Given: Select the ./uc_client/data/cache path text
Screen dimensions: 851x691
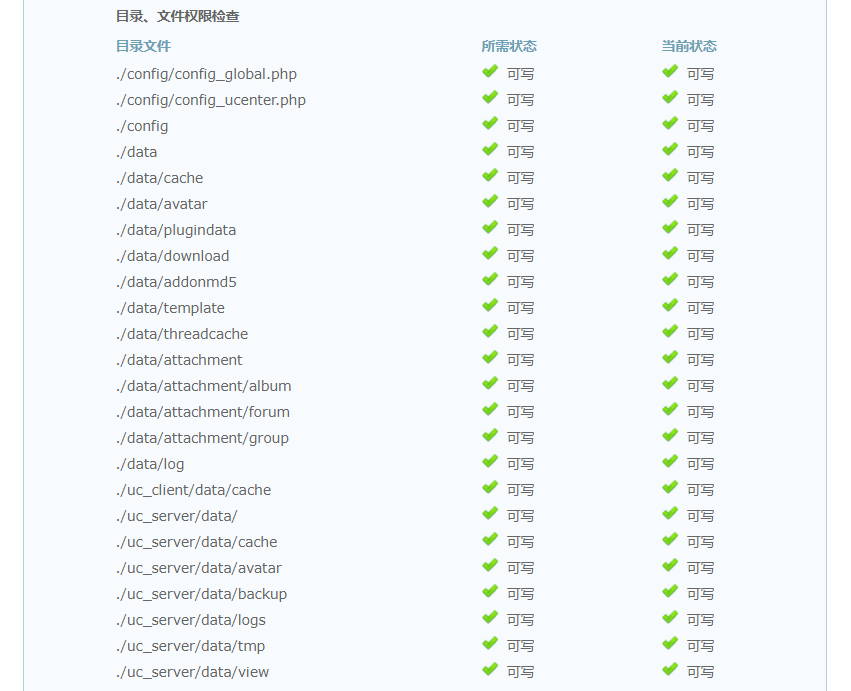Looking at the screenshot, I should coord(193,490).
